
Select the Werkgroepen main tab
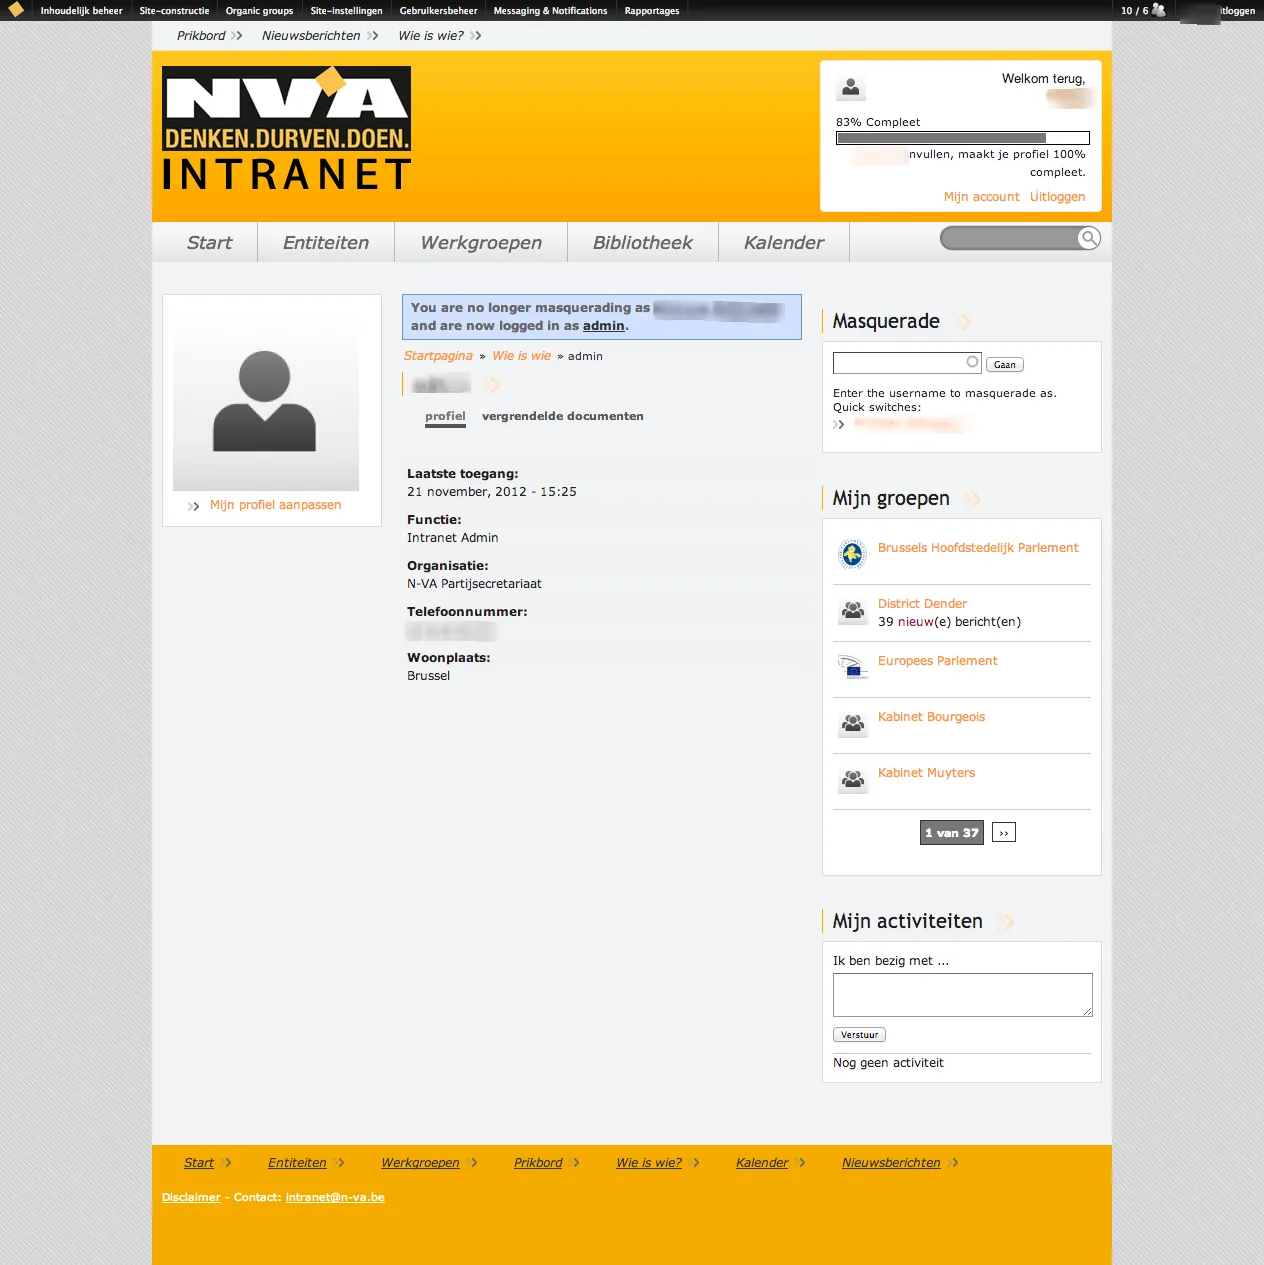(x=481, y=243)
